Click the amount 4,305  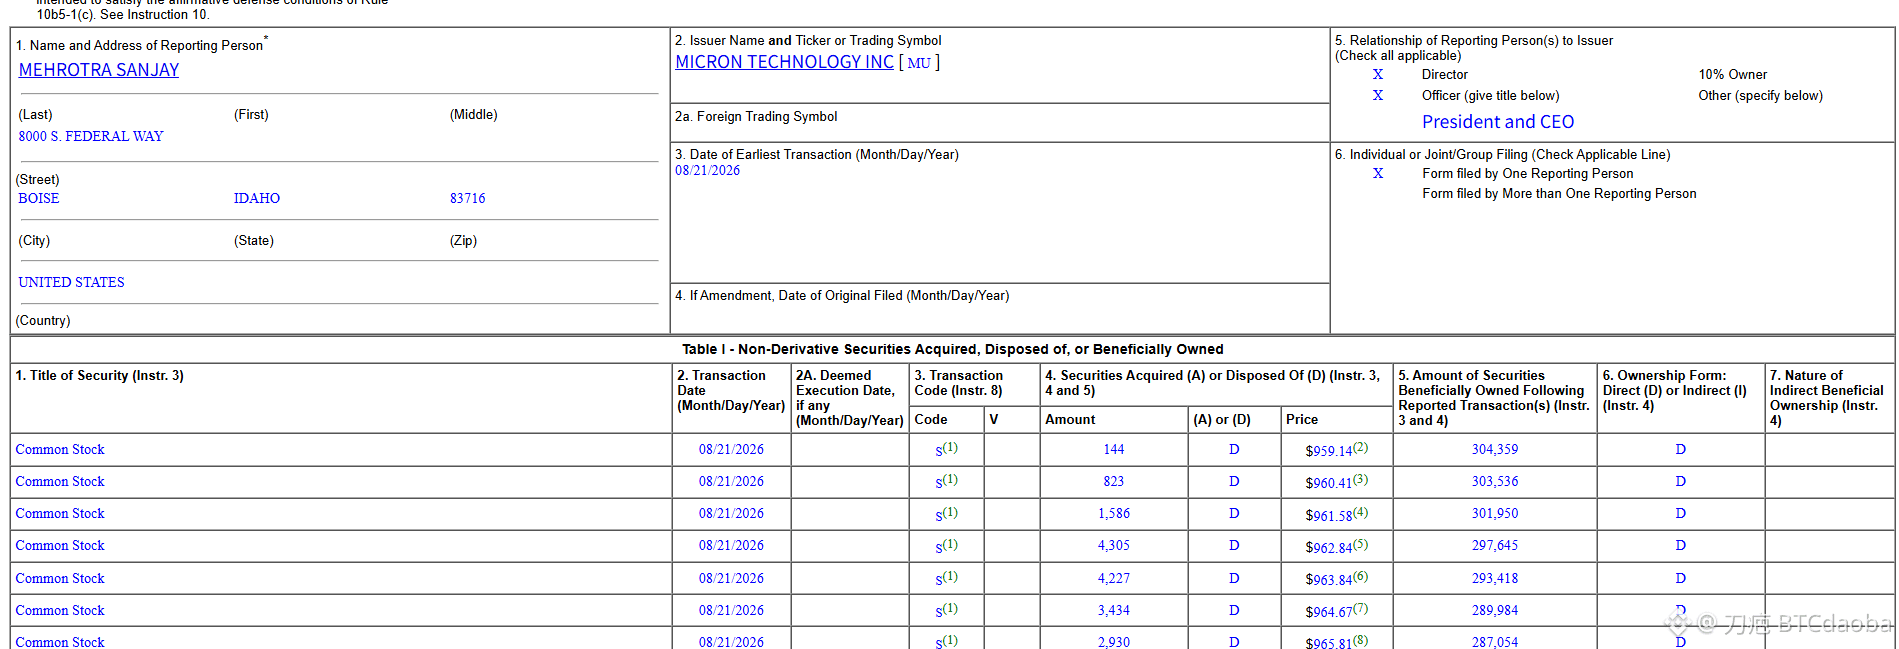pyautogui.click(x=1114, y=546)
